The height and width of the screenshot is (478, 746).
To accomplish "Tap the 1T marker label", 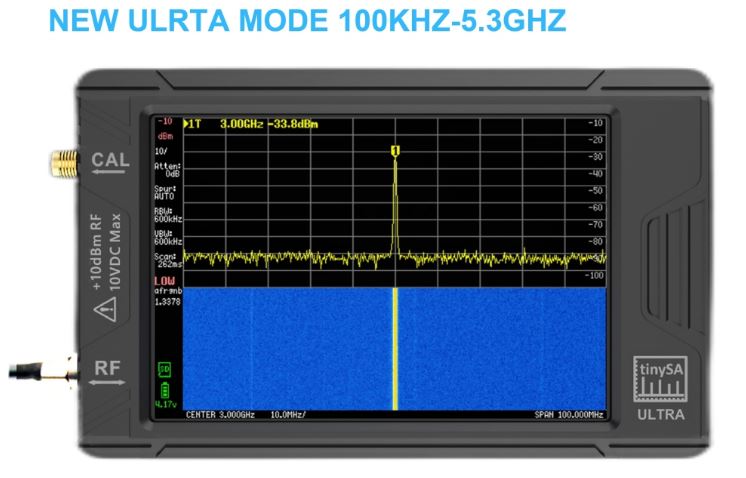I will point(195,124).
